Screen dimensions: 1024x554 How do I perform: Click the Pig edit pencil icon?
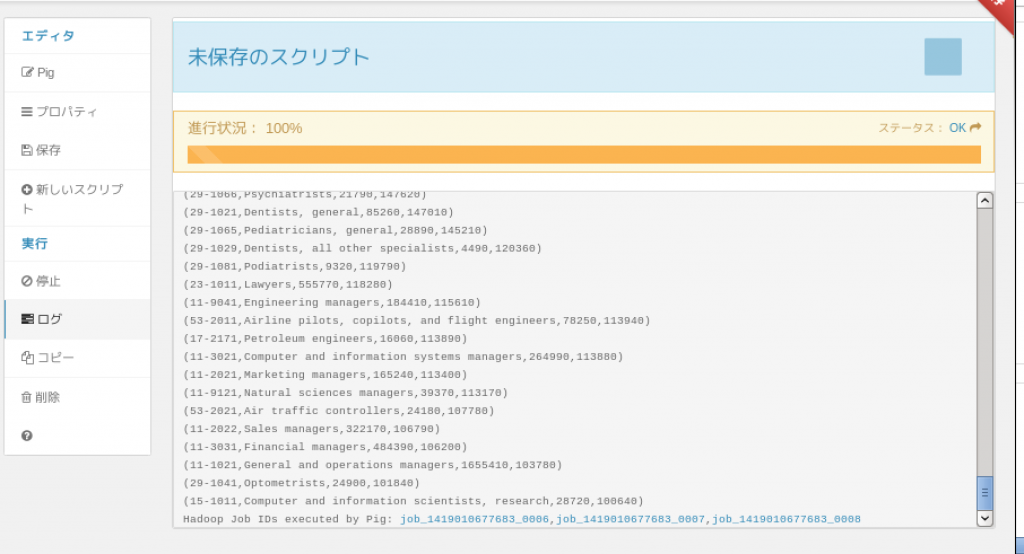(27, 72)
